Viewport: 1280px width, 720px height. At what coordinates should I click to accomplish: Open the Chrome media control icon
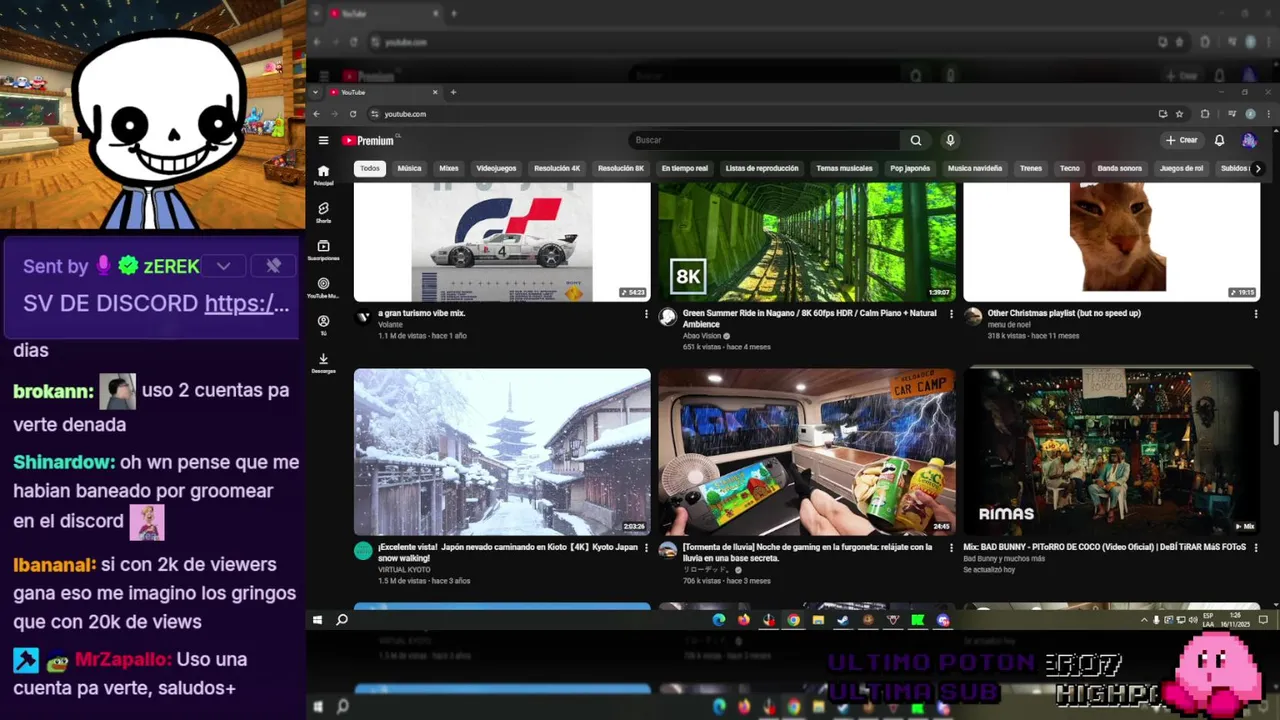pyautogui.click(x=1232, y=114)
